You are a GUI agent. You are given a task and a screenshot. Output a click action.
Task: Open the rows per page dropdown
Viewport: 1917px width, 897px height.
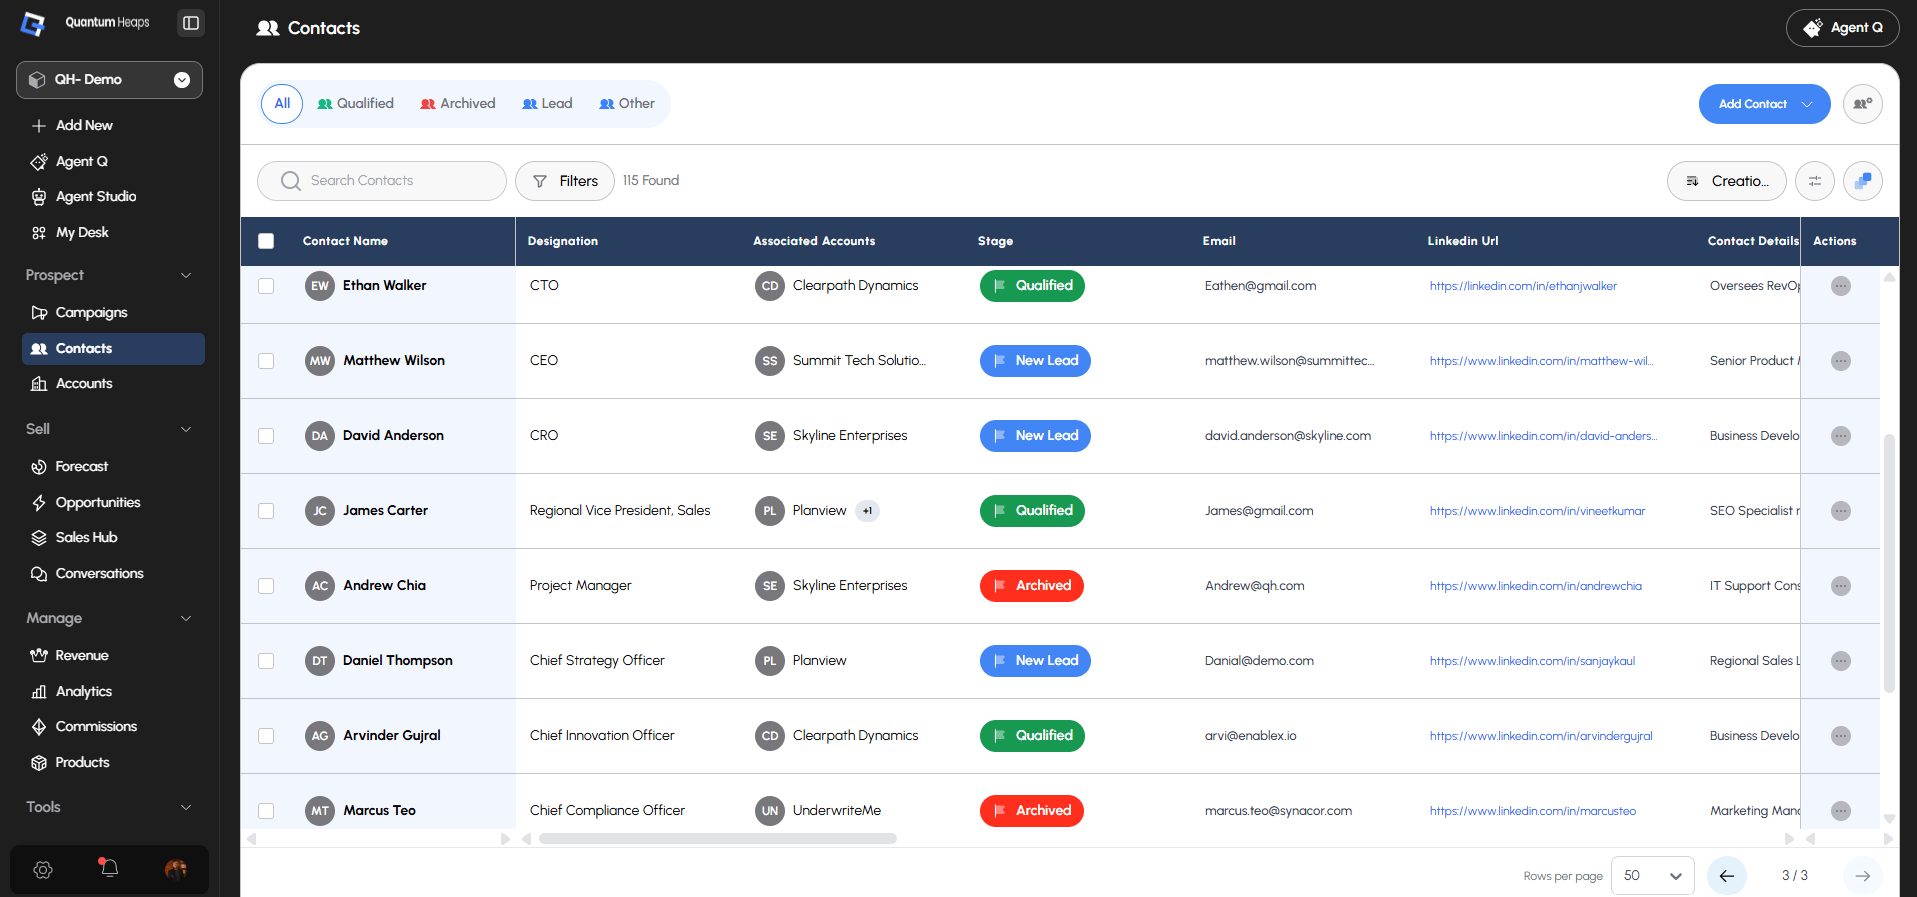point(1653,876)
